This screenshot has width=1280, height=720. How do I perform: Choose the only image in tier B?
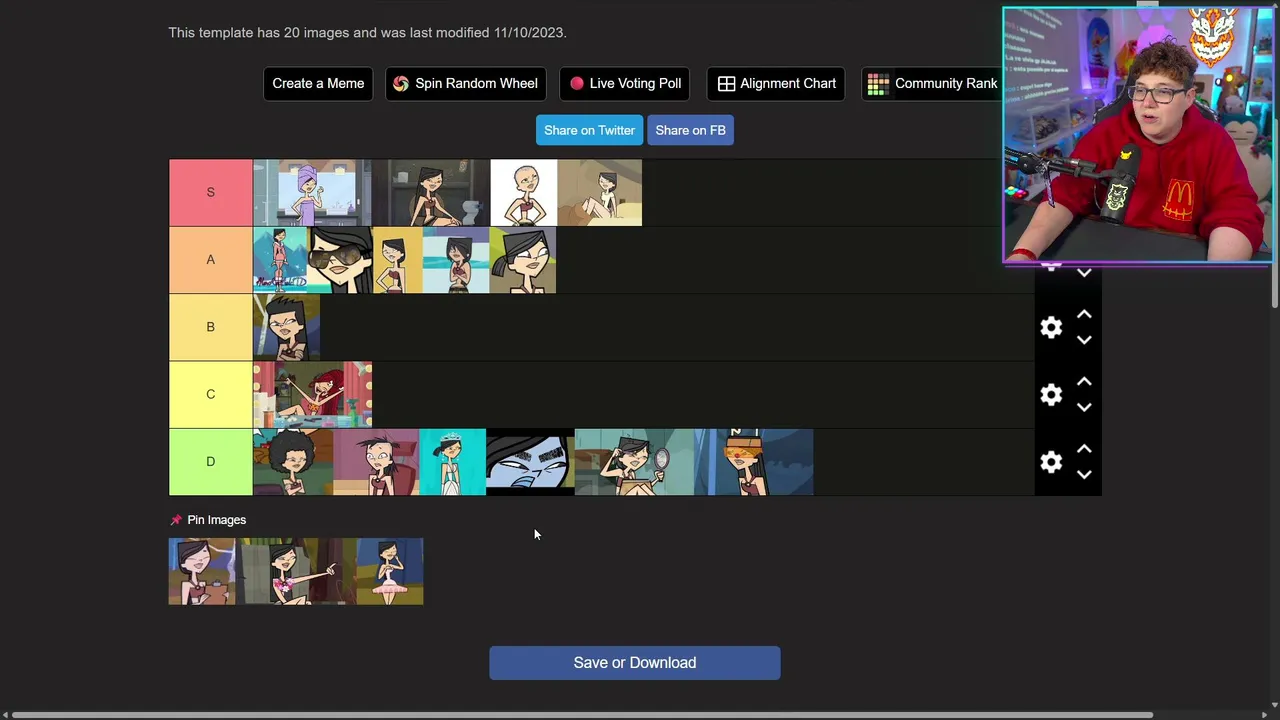point(286,327)
